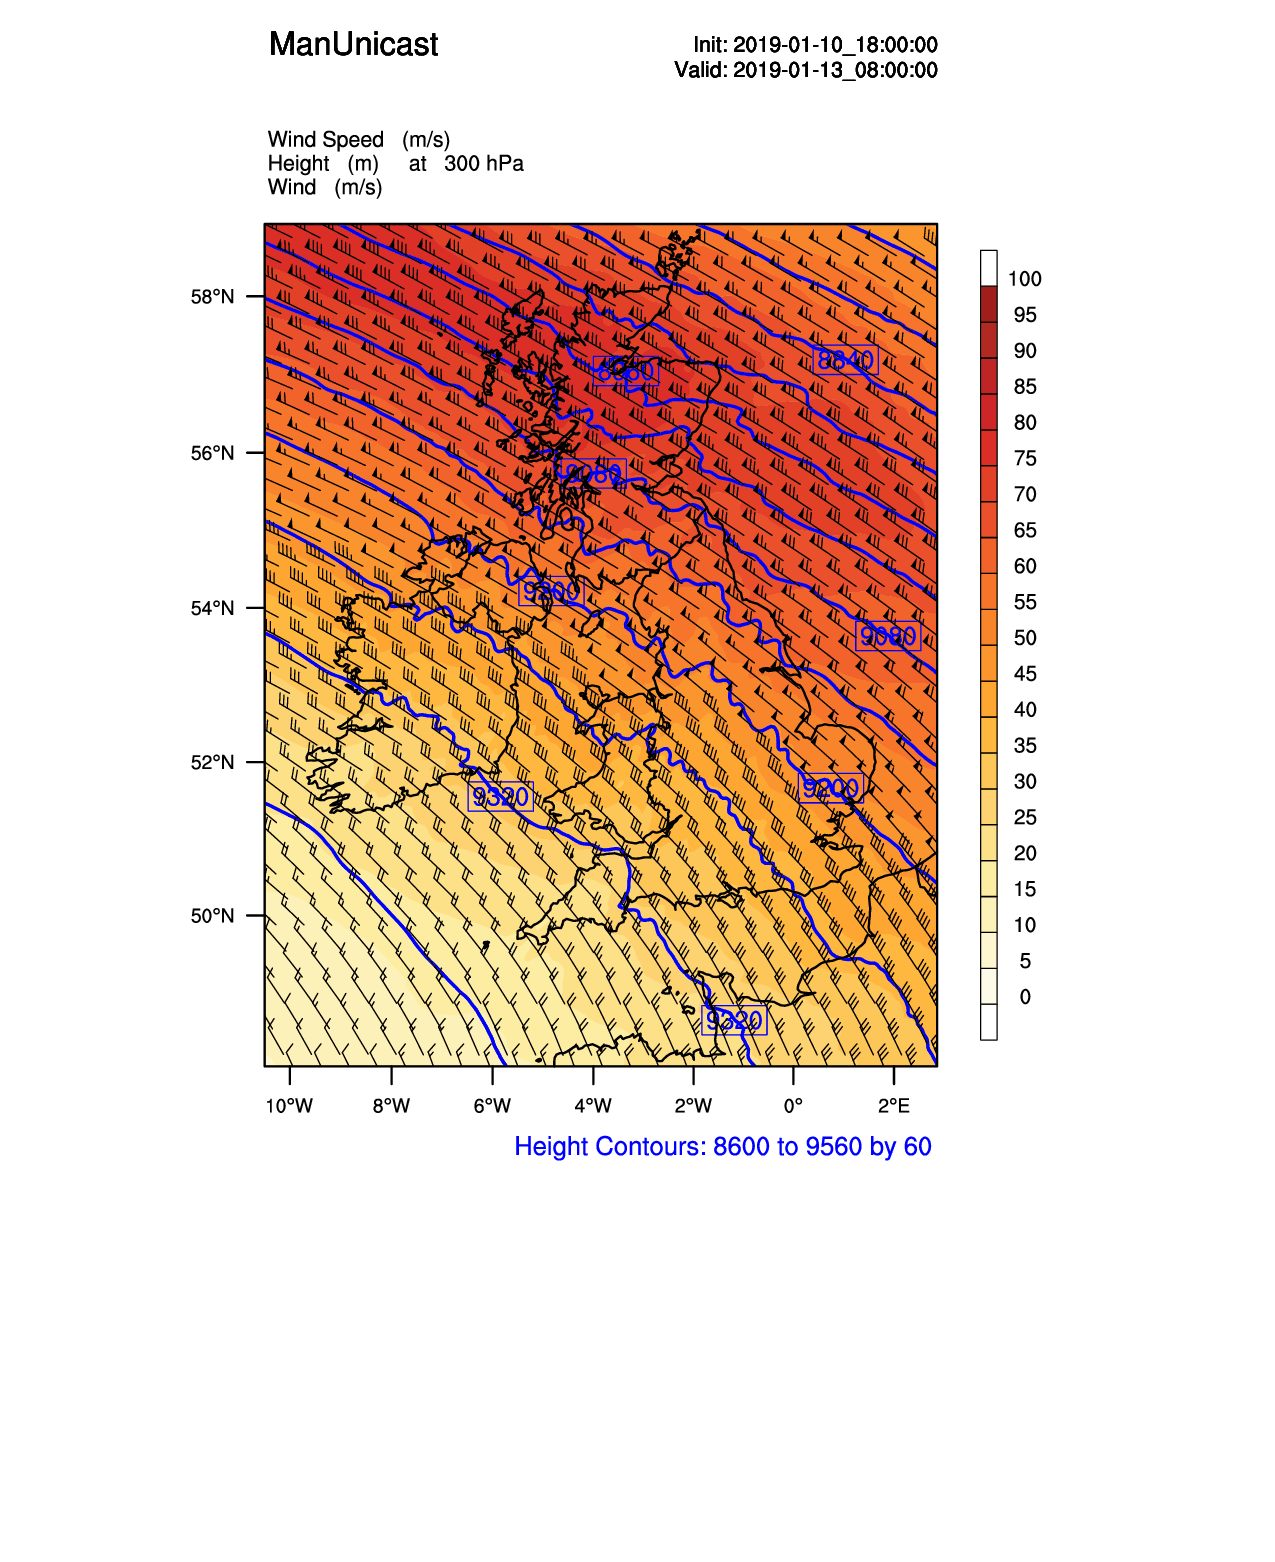Click the 2°W longitude label
The height and width of the screenshot is (1562, 1275).
[693, 1106]
